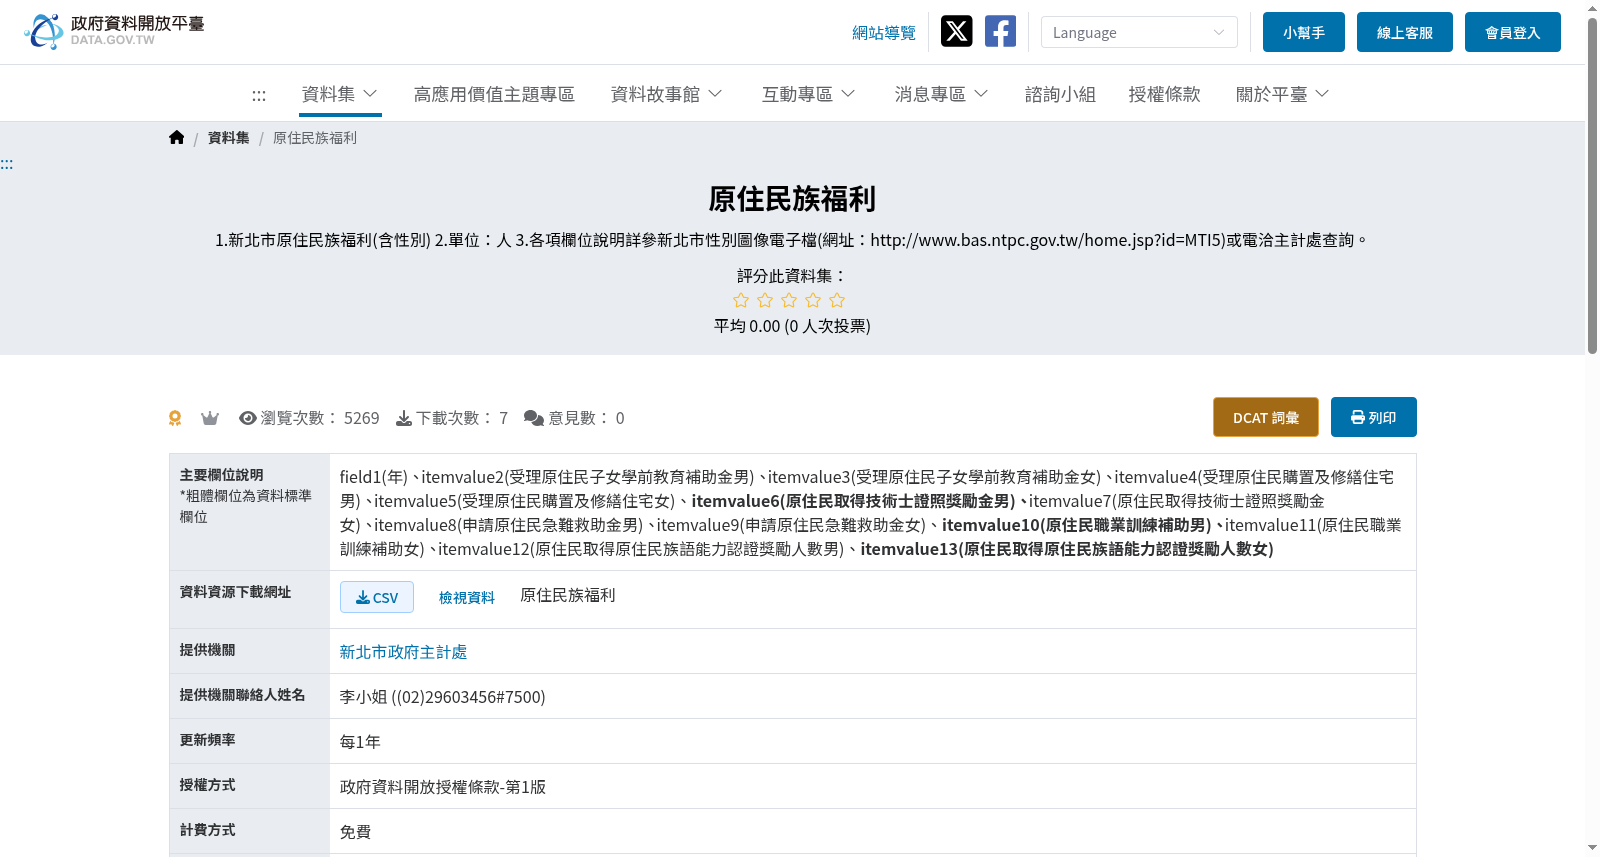Click the page vertical scrollbar
Viewport: 1600px width, 857px height.
[x=1592, y=185]
